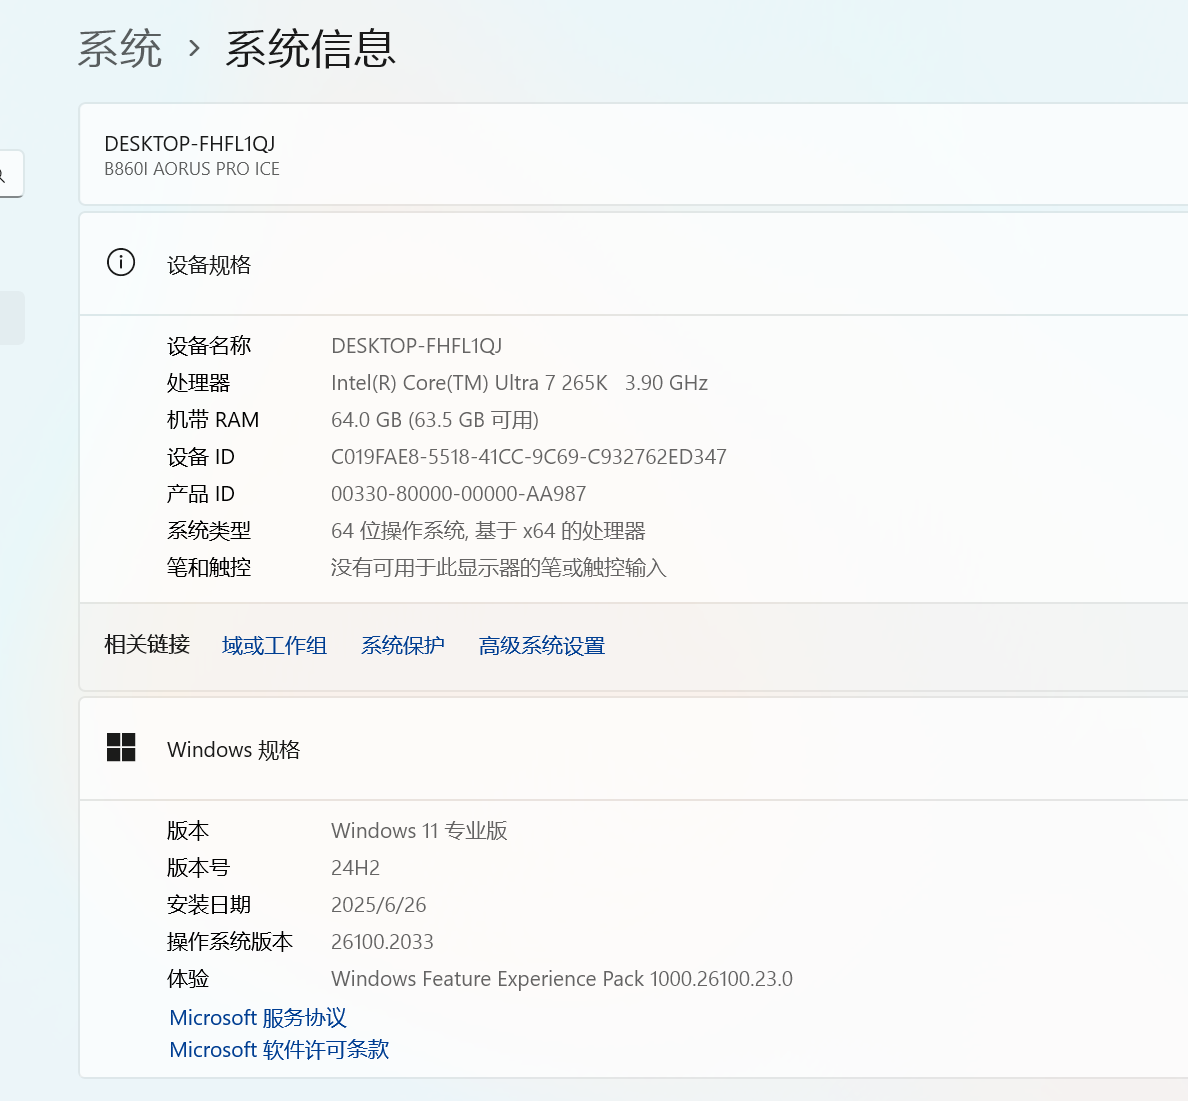Click the 安装日期 value 2025/6/26
The height and width of the screenshot is (1101, 1188).
[378, 905]
